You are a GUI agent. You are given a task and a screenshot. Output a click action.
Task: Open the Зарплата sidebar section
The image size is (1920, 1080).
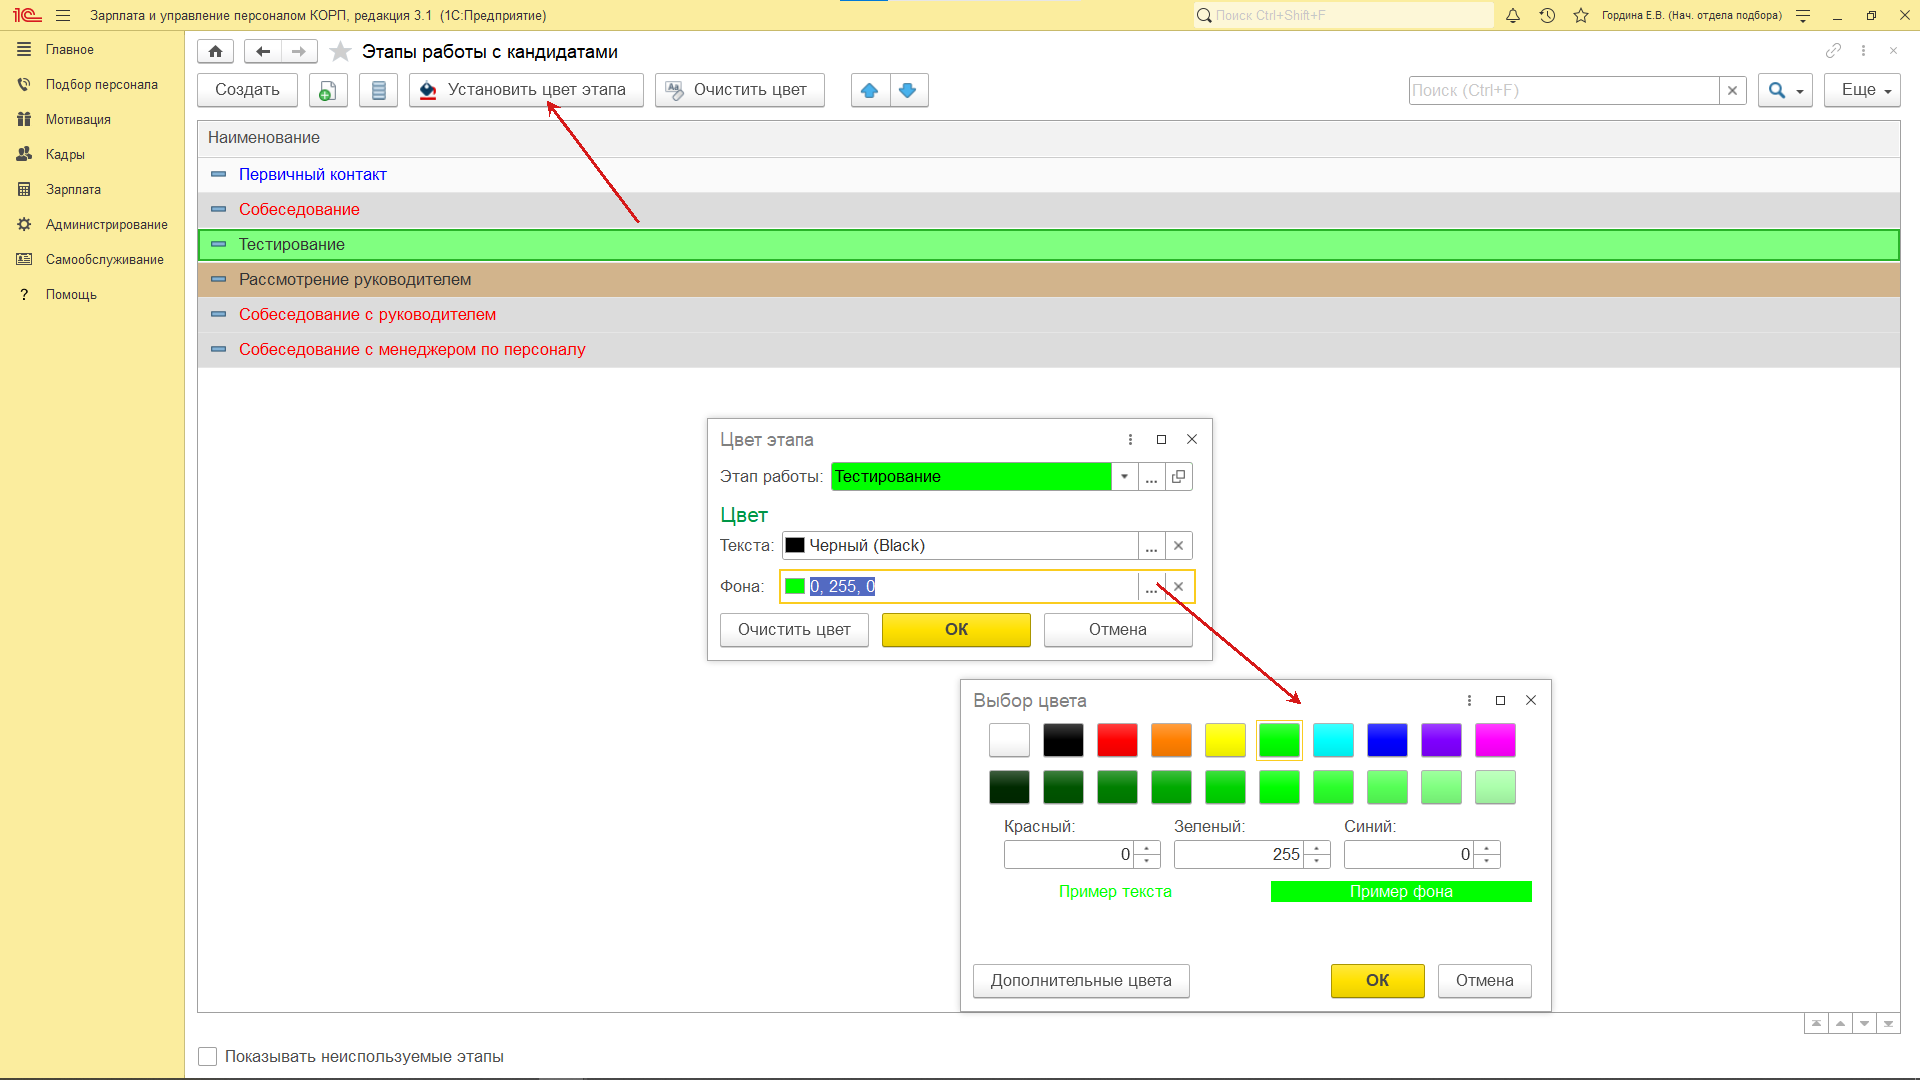coord(73,189)
